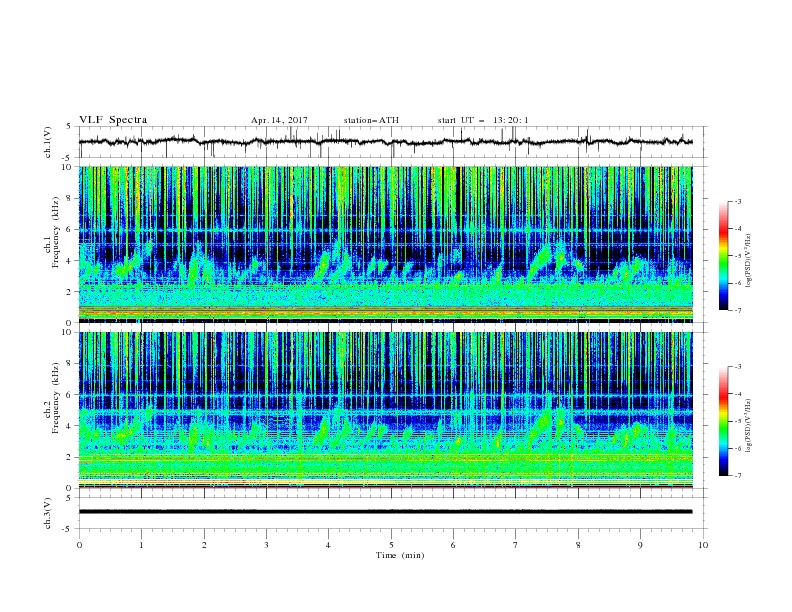Click the ch.1 voltage waveform trace
Screen dimensions: 792x612
tap(385, 142)
